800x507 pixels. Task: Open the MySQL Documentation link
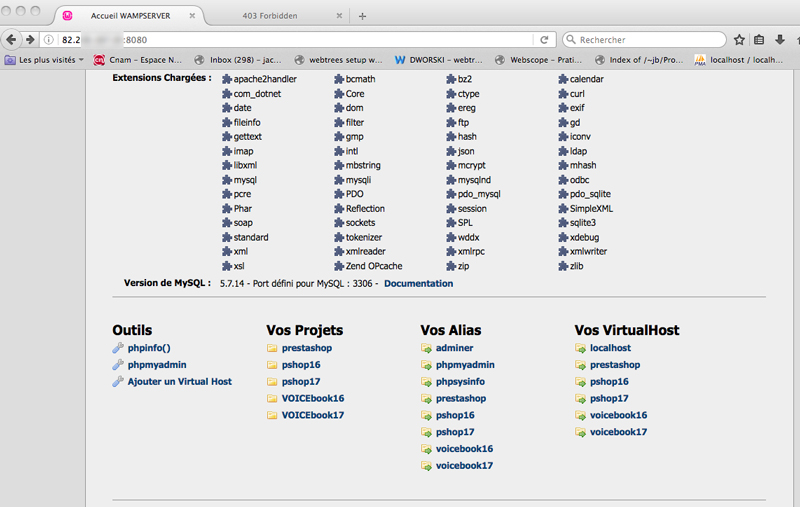[x=418, y=284]
